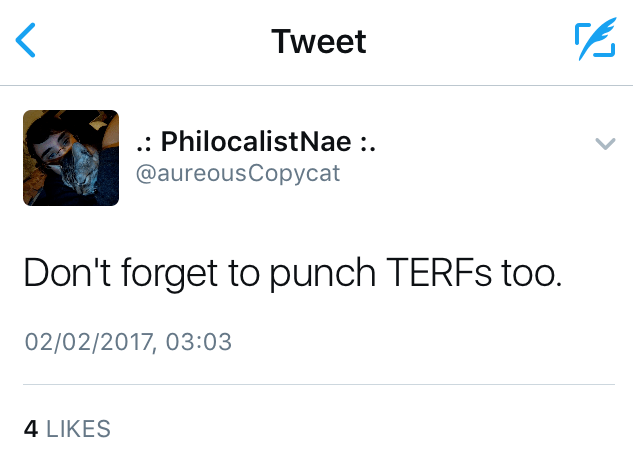Click the "02/02/2017" date of the tweet
Screen dimensions: 633x468
[x=89, y=342]
